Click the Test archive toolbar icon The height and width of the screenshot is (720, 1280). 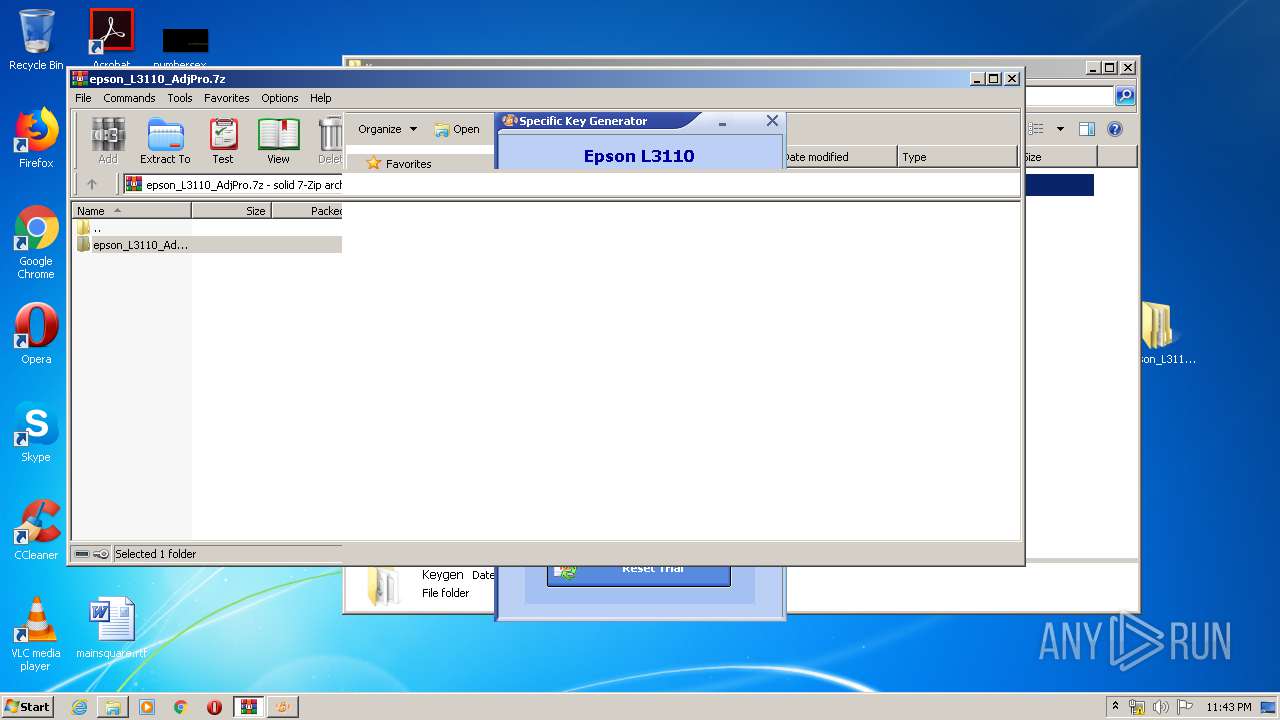(x=223, y=141)
